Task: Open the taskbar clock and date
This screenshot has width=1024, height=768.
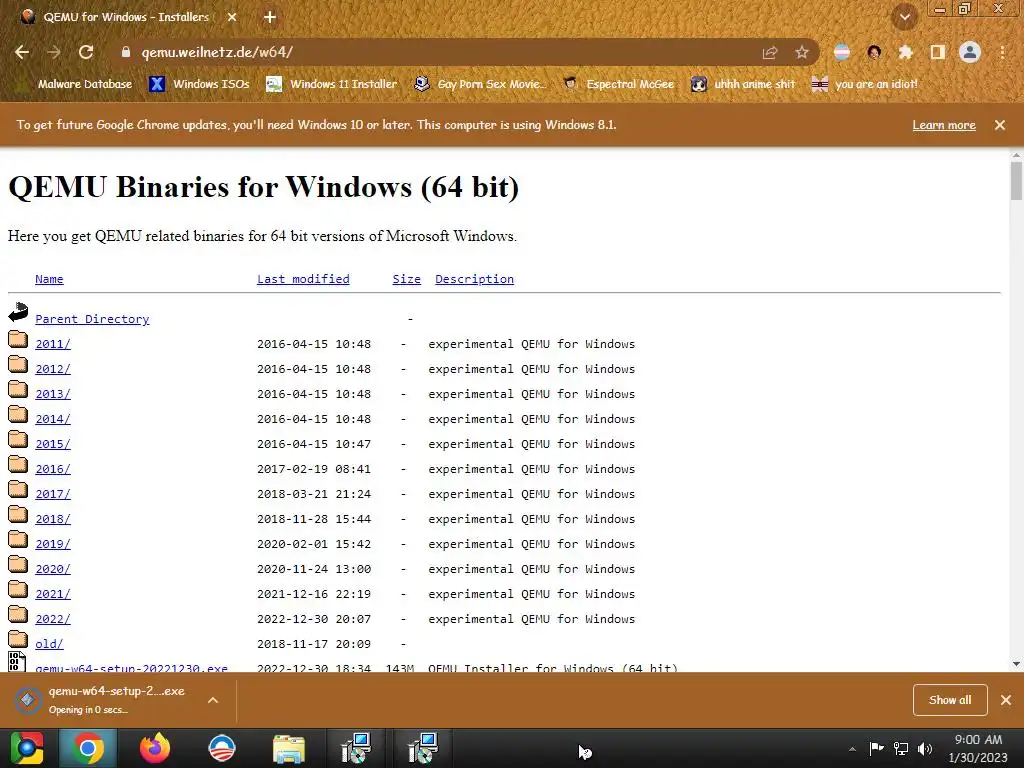Action: point(978,748)
